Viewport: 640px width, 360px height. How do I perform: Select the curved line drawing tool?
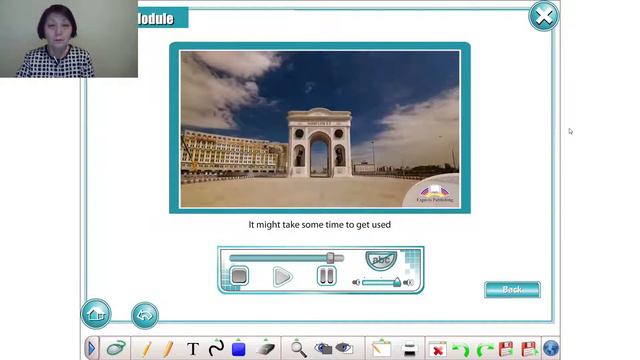(x=216, y=348)
